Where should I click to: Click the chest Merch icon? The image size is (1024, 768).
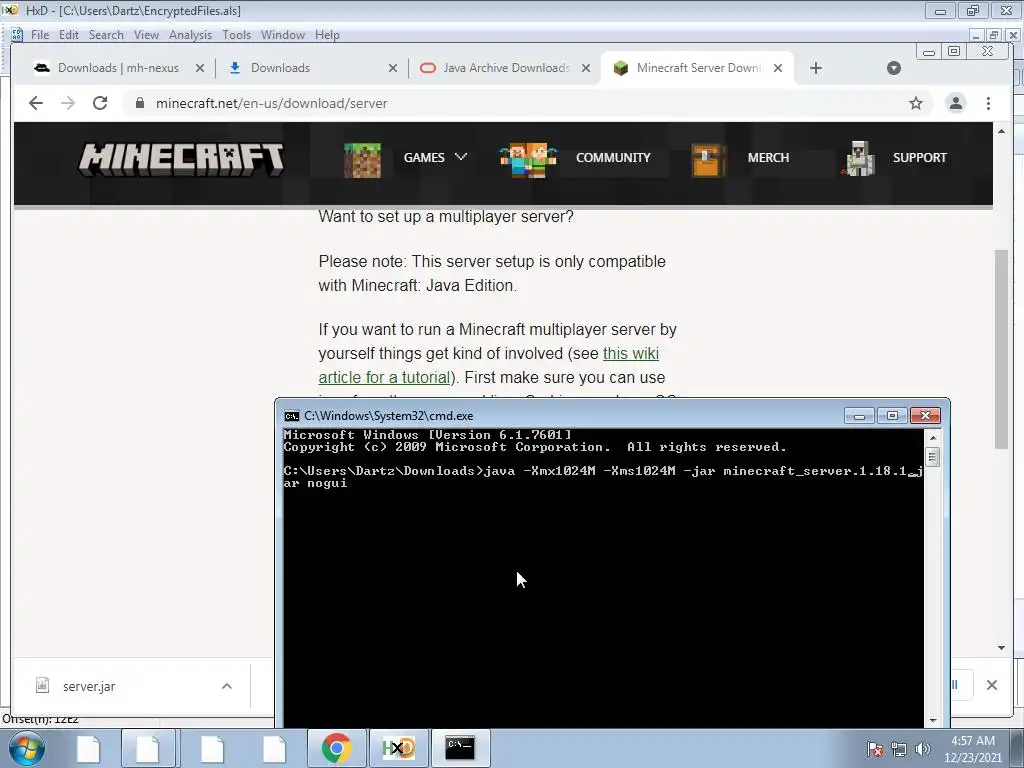tap(709, 160)
